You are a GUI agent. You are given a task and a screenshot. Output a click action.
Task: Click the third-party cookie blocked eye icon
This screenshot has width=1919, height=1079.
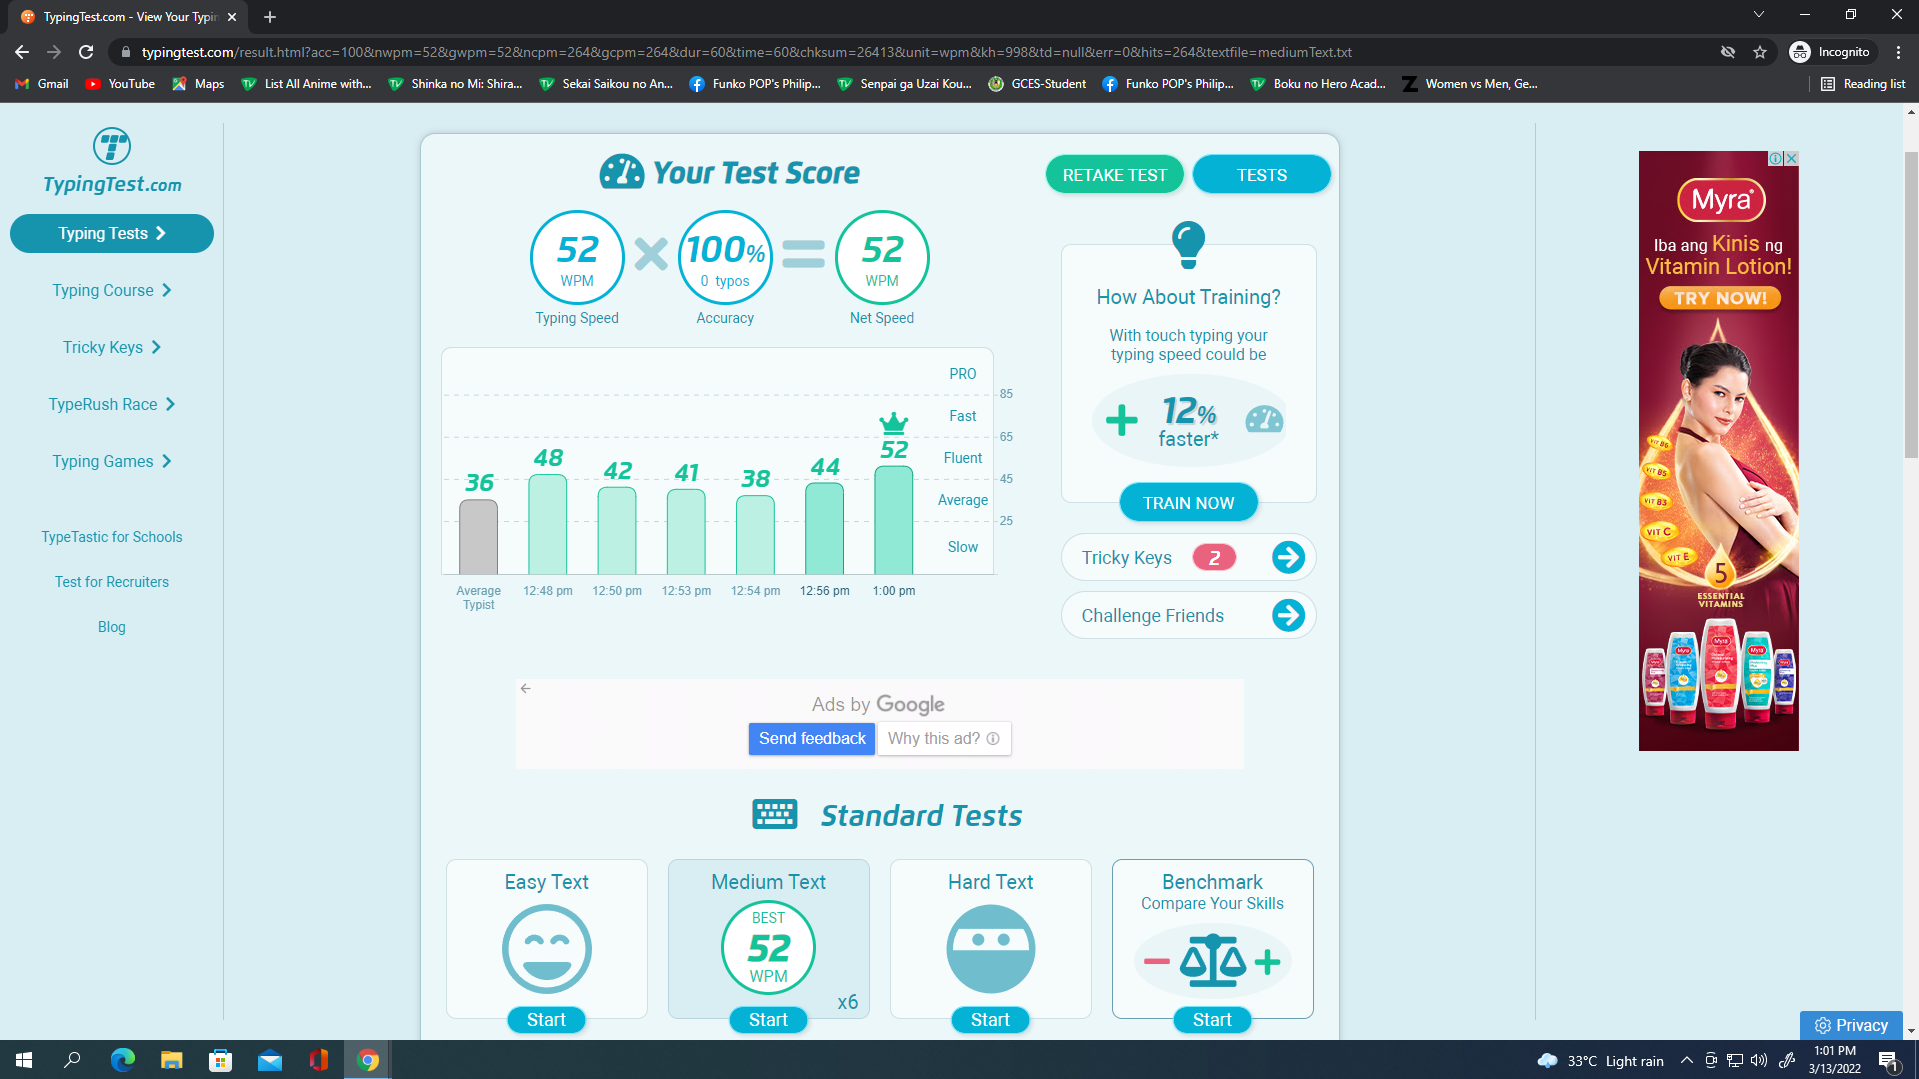[1728, 52]
